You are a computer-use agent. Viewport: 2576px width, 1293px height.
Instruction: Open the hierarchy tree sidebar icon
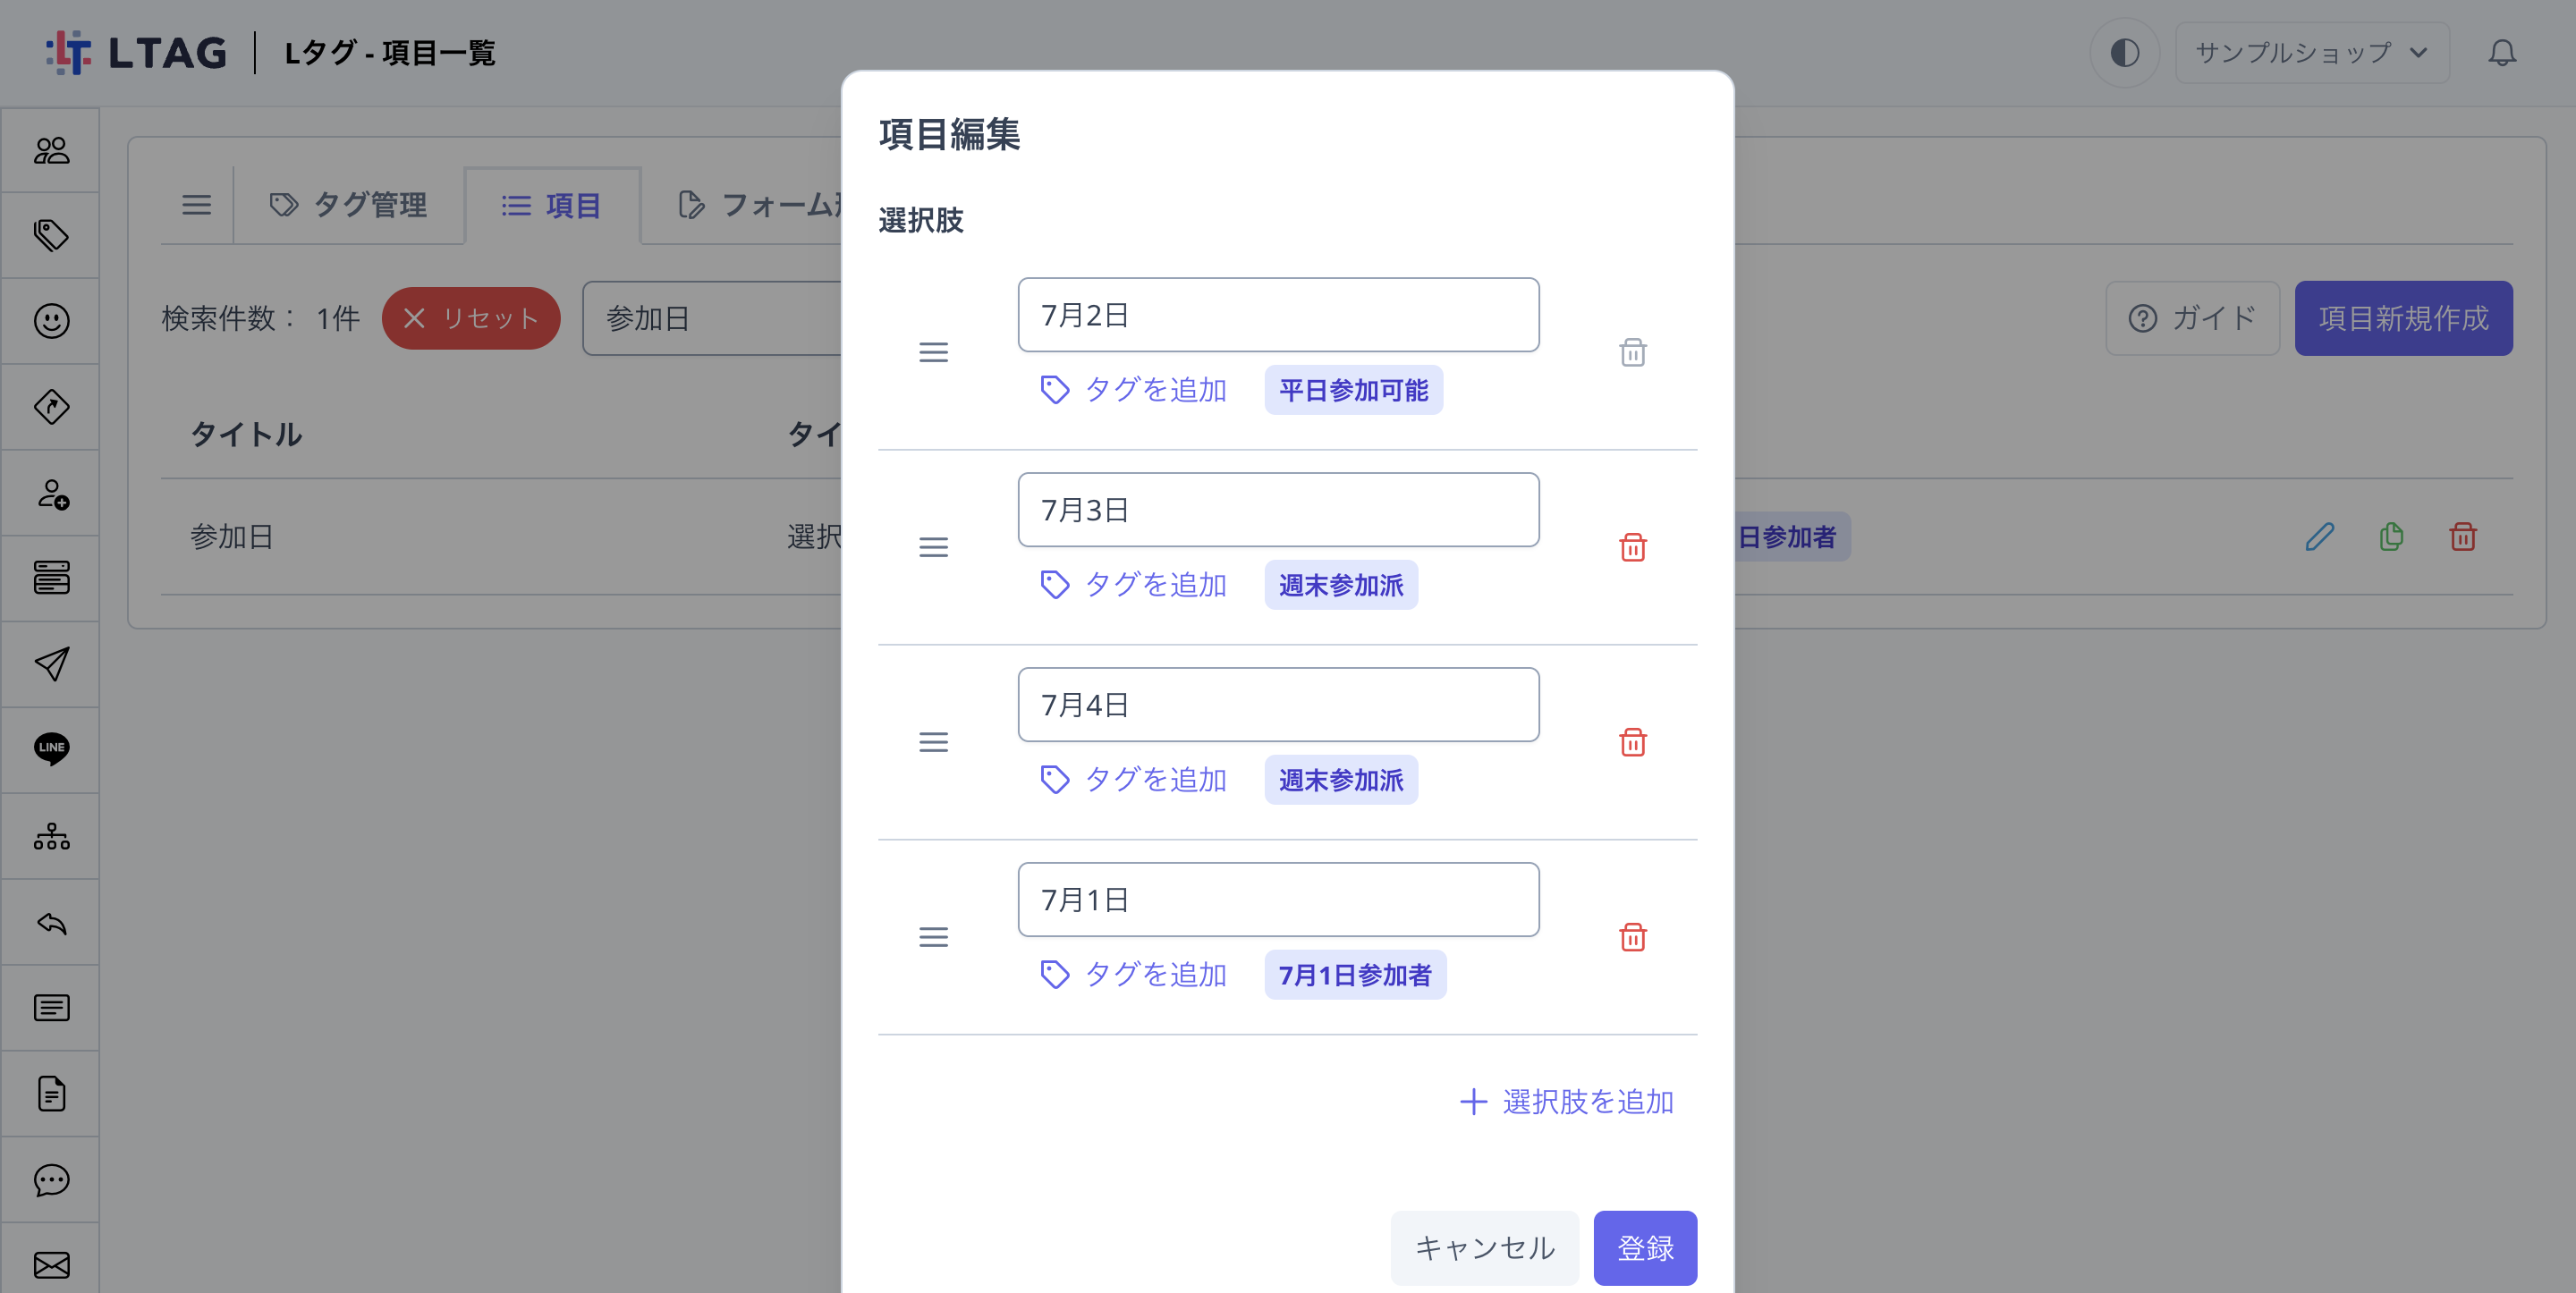[x=51, y=836]
